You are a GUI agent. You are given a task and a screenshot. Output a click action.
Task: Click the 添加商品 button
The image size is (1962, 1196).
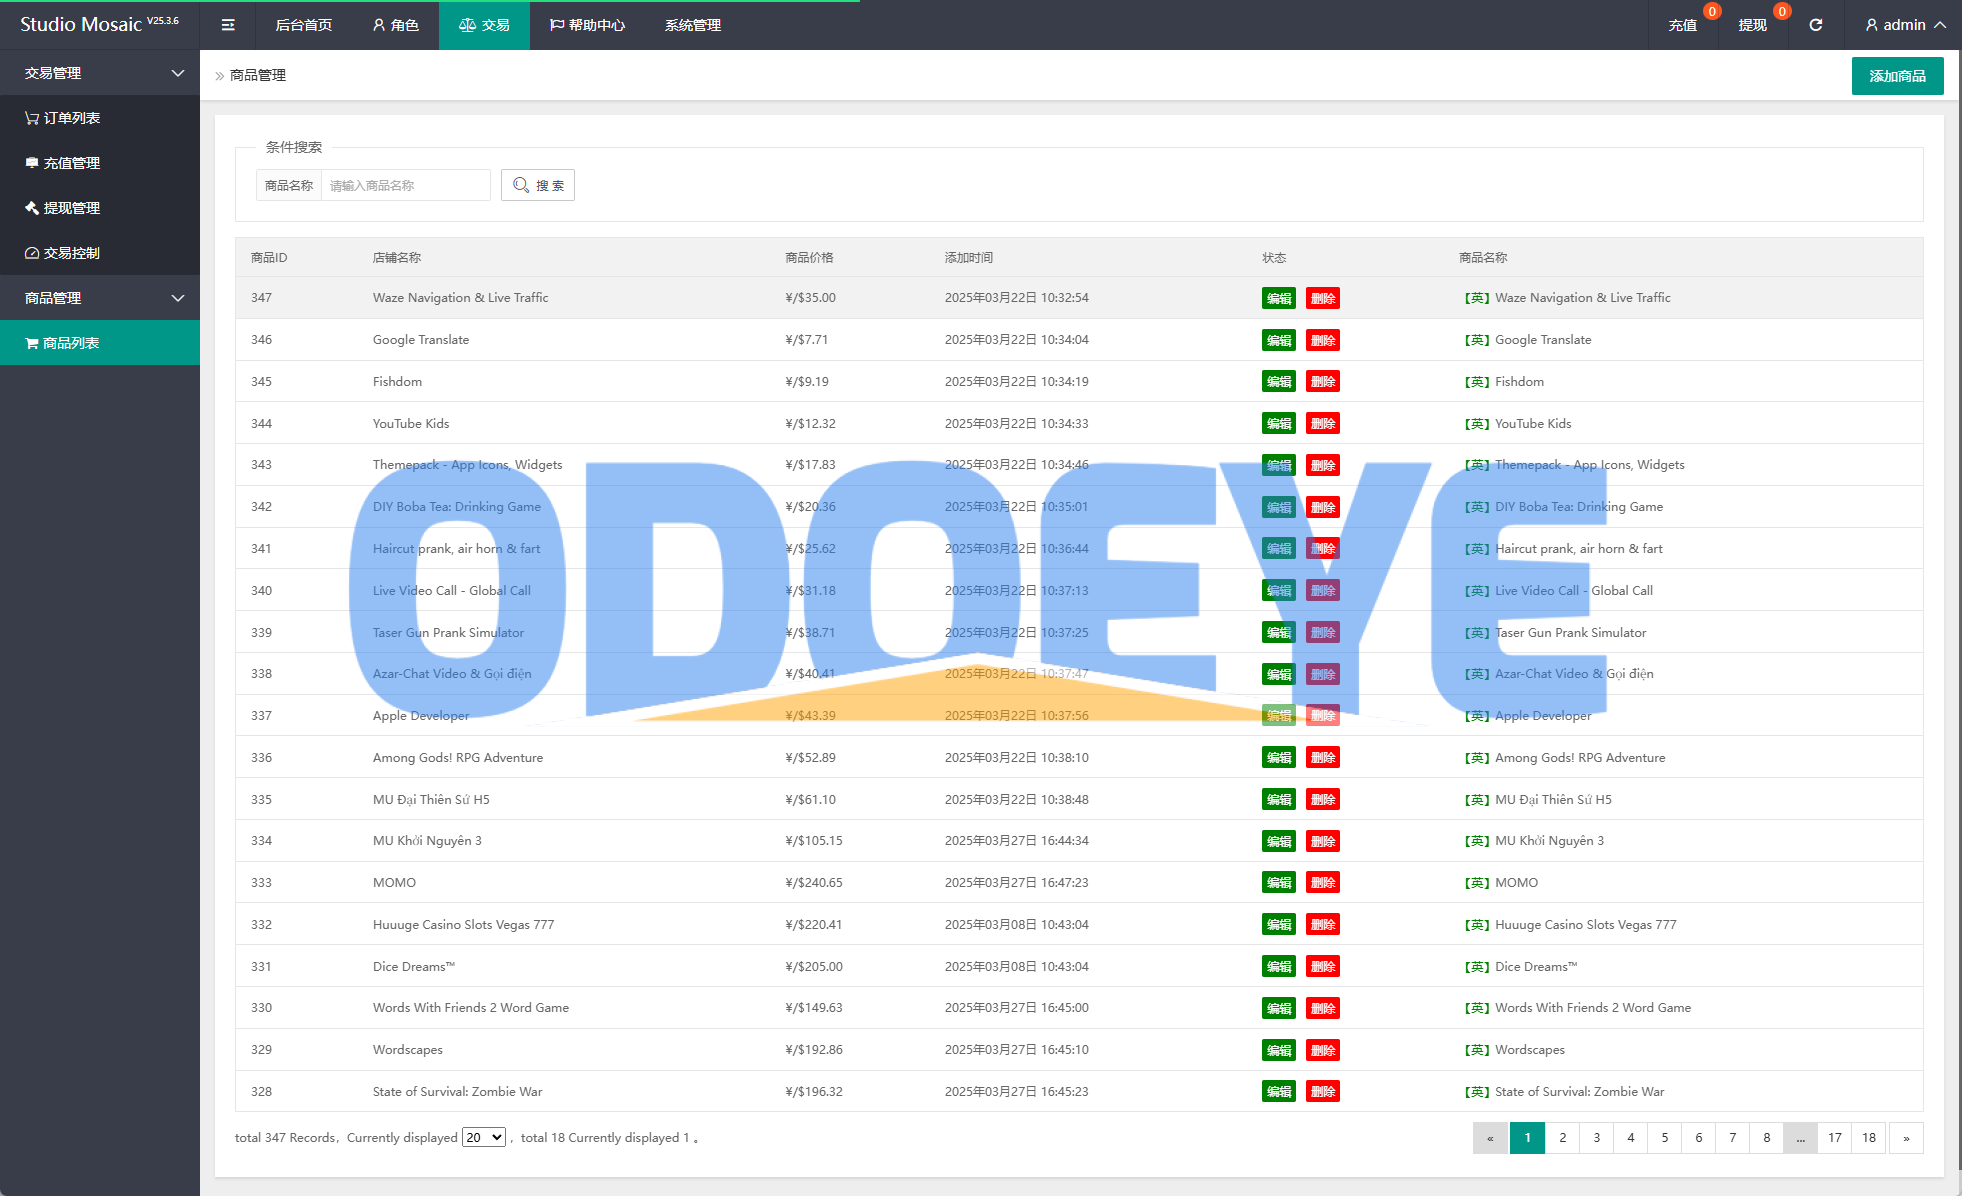pos(1897,76)
